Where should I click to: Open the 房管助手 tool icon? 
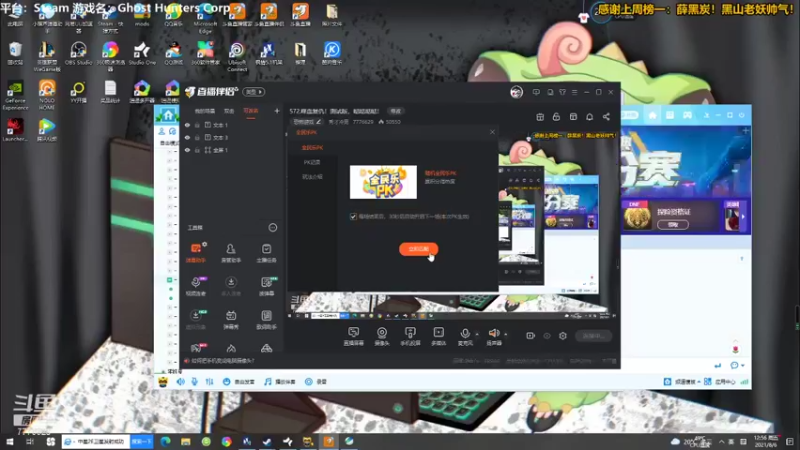[x=231, y=253]
